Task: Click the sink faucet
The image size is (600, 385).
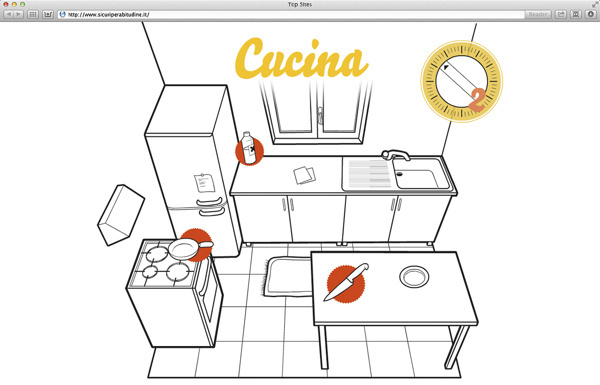Action: pos(395,155)
